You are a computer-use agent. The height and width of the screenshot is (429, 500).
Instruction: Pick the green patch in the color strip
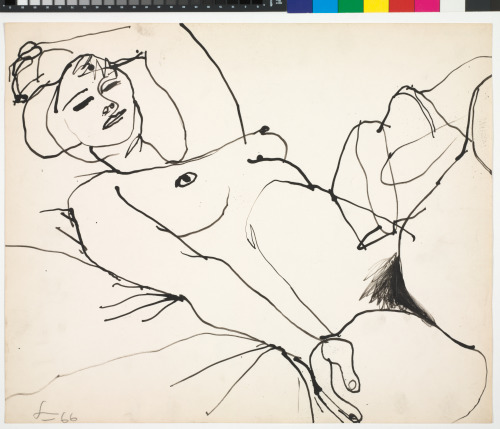tap(351, 6)
